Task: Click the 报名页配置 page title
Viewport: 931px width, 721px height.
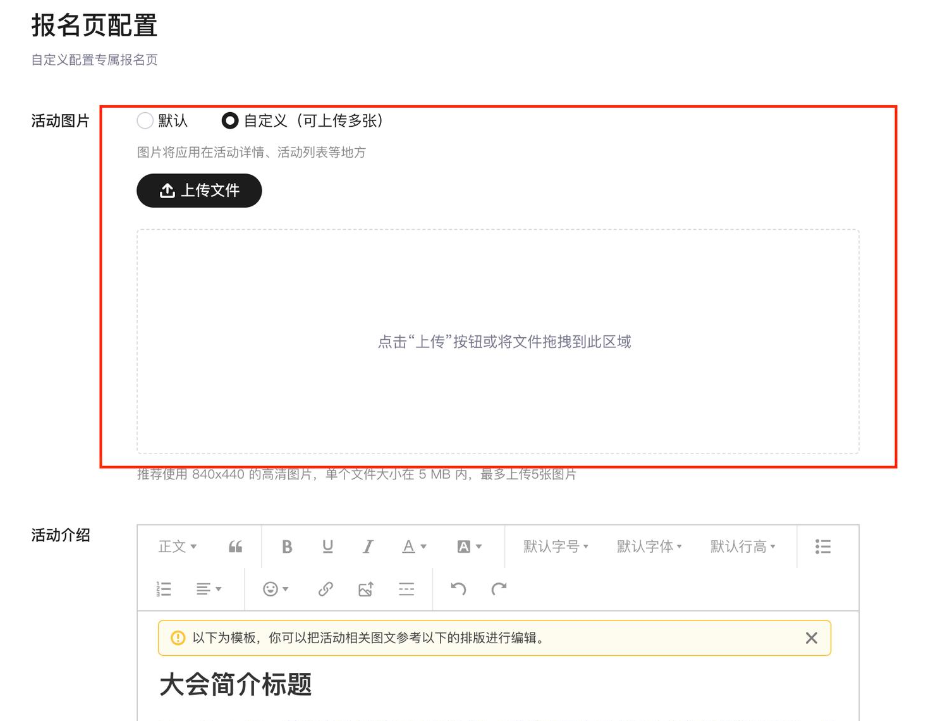Action: pyautogui.click(x=94, y=26)
